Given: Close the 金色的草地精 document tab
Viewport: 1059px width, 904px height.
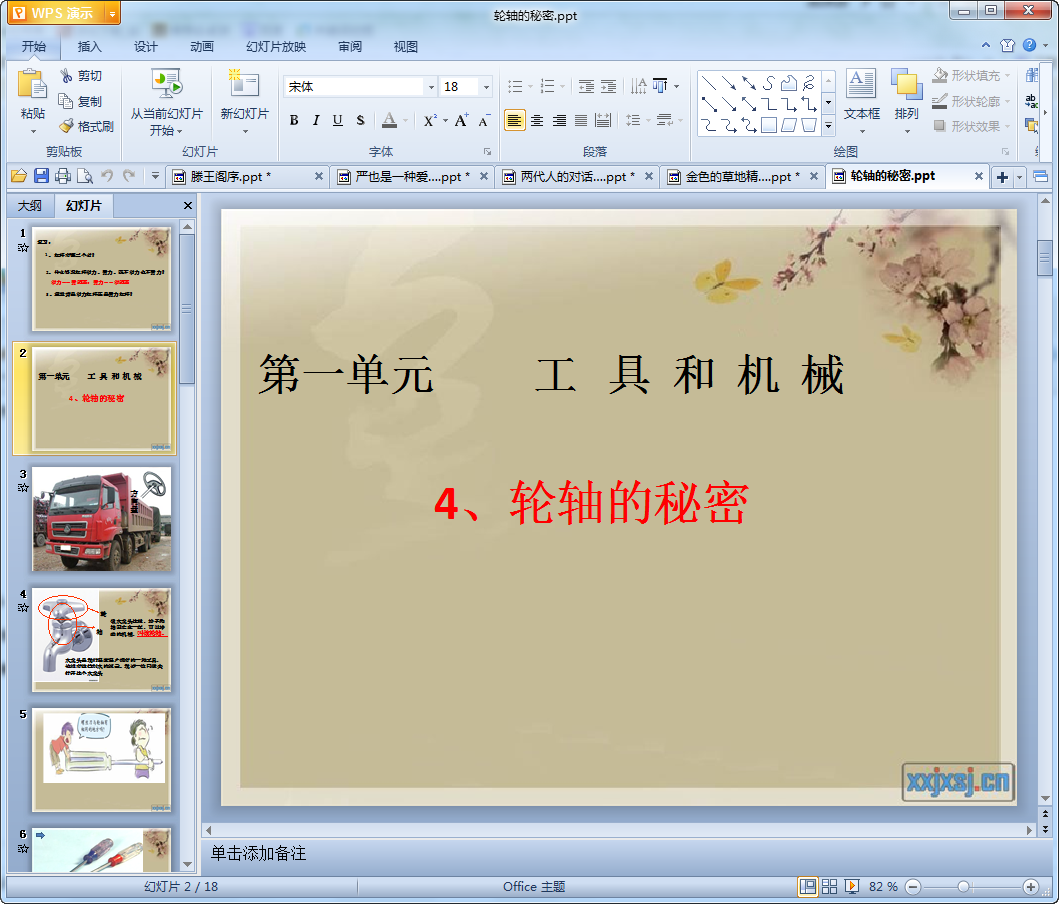Looking at the screenshot, I should point(814,176).
